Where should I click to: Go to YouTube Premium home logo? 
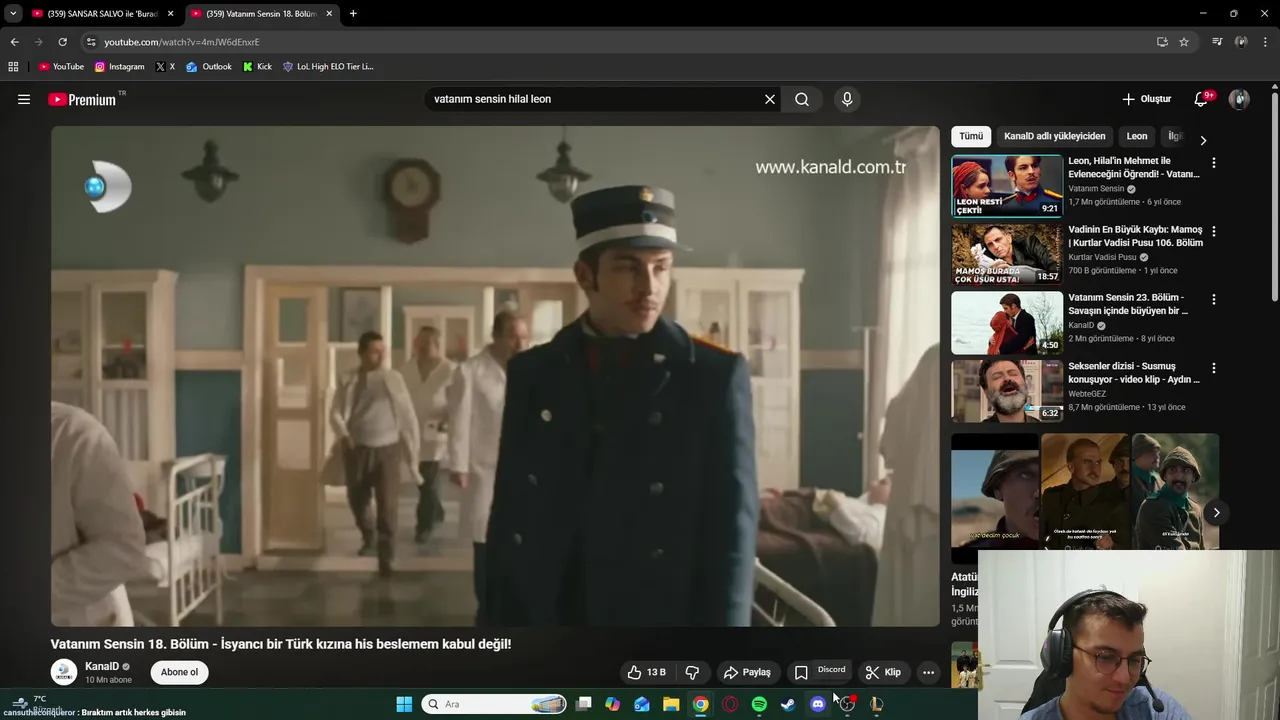(82, 99)
